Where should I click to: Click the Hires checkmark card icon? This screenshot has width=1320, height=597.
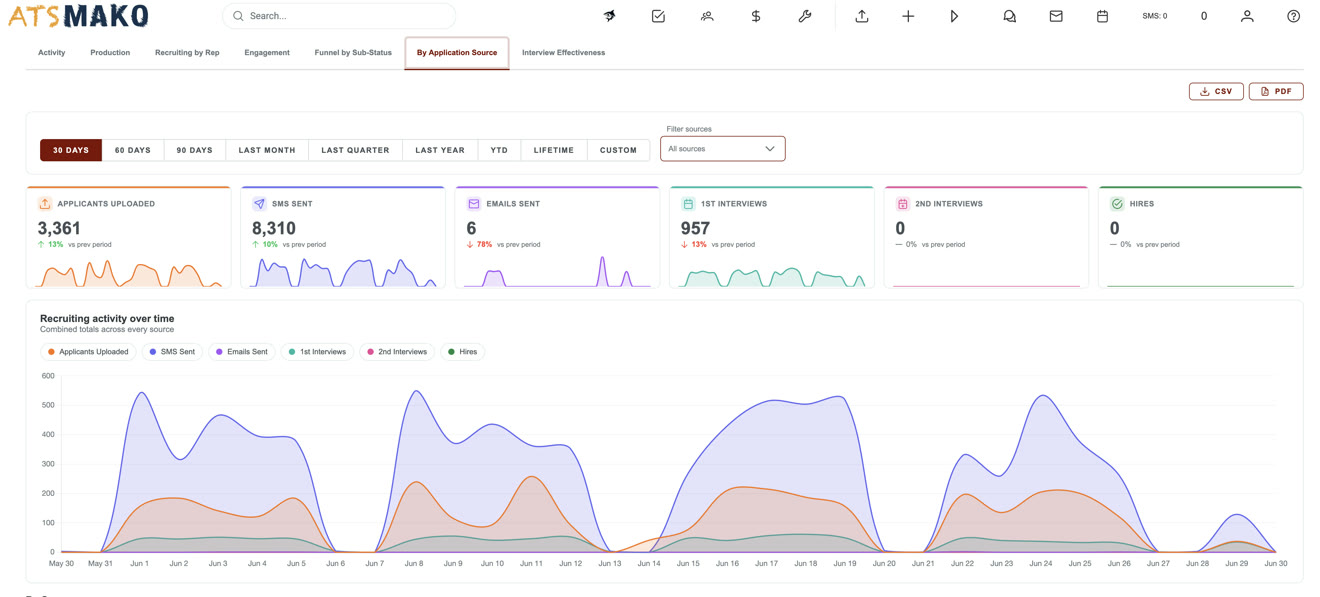tap(1117, 203)
